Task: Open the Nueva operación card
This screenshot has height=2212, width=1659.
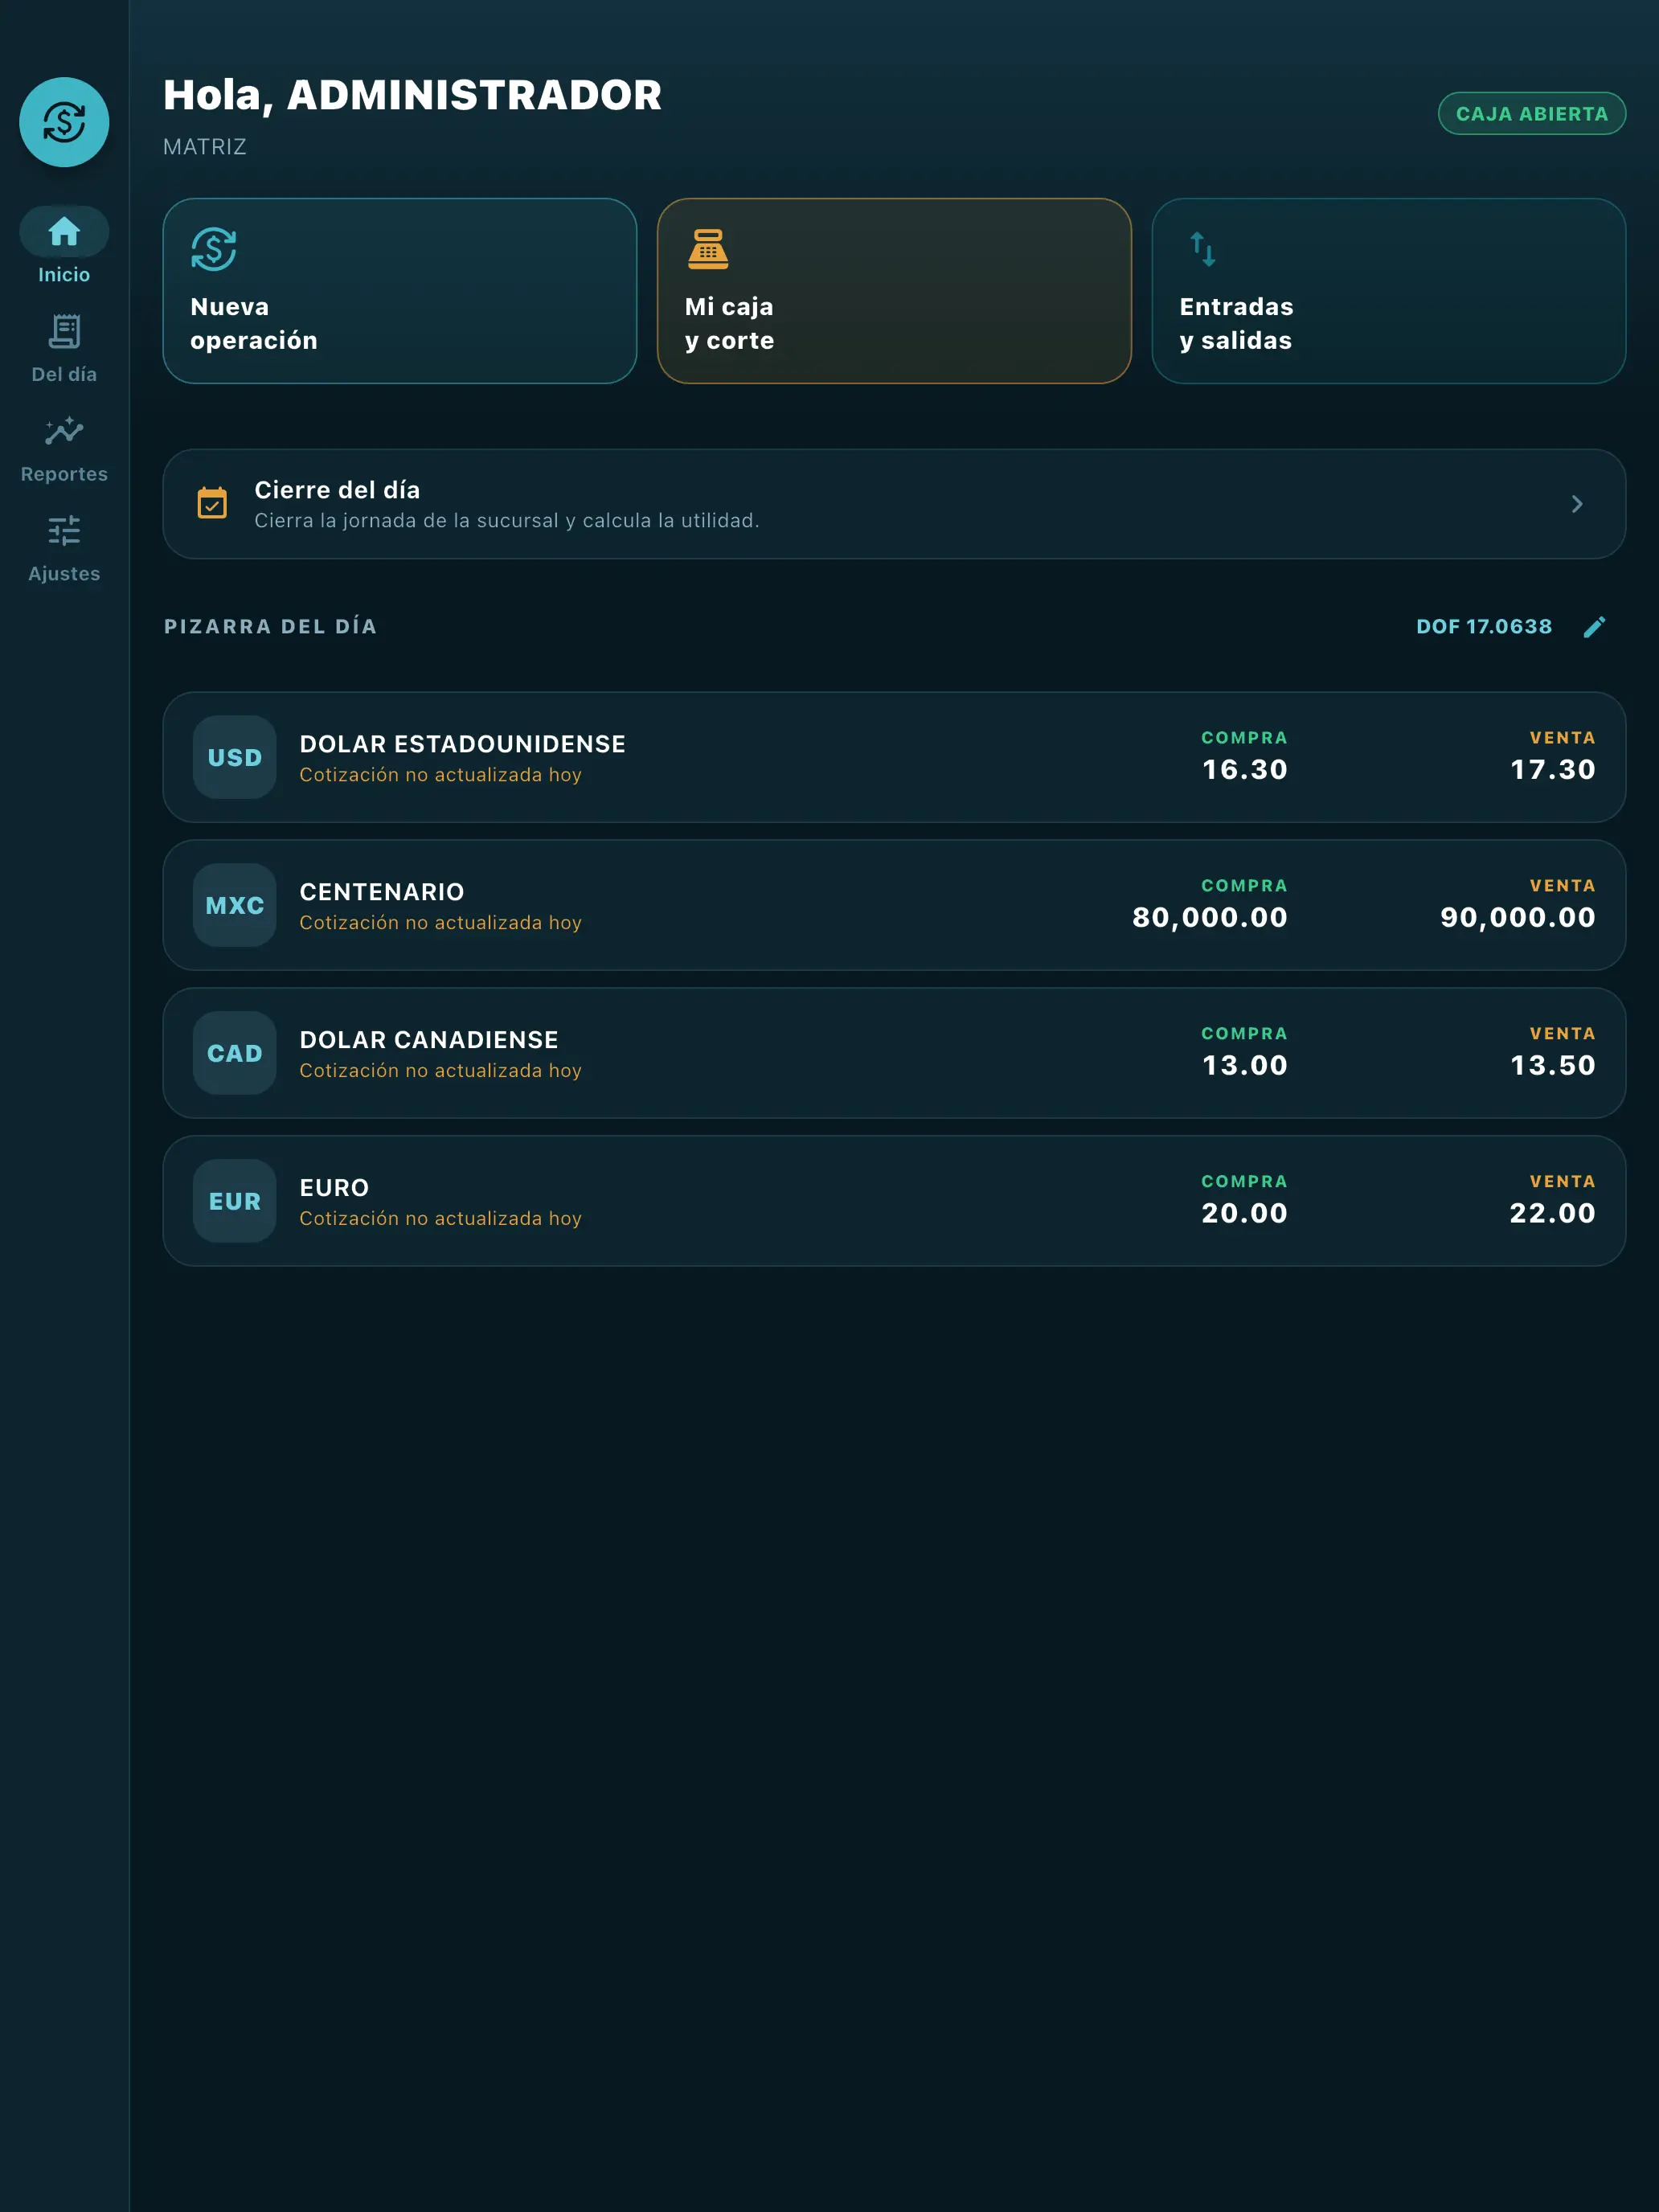Action: click(400, 291)
